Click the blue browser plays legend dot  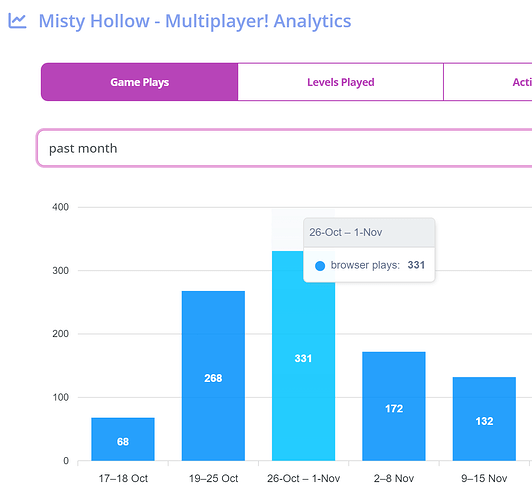click(320, 266)
